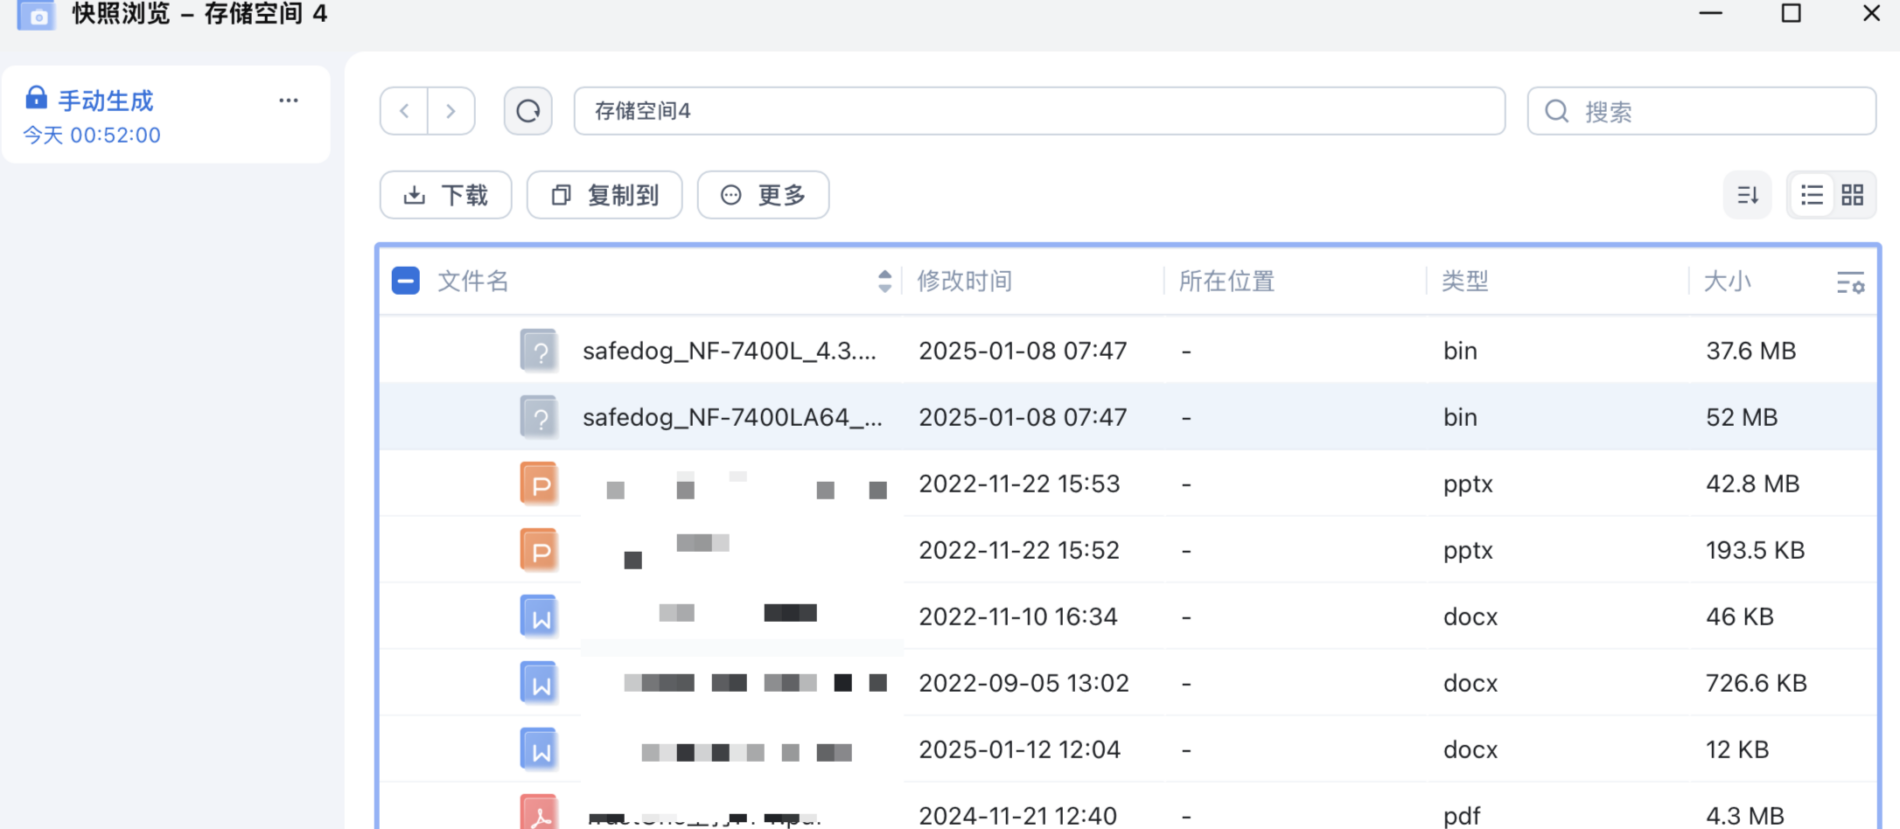Viewport: 1900px width, 829px height.
Task: Go back with the left arrow
Action: pos(404,111)
